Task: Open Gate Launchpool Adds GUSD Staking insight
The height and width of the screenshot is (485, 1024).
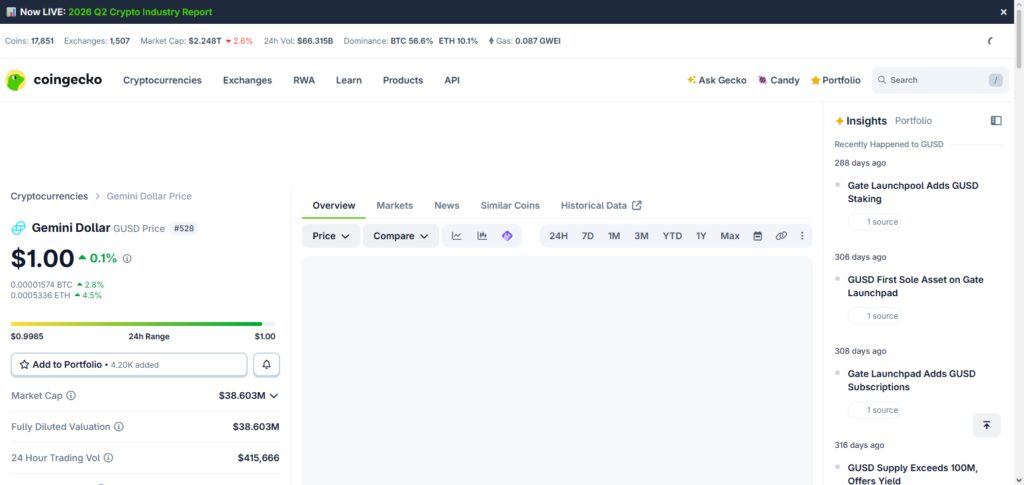Action: pyautogui.click(x=913, y=192)
